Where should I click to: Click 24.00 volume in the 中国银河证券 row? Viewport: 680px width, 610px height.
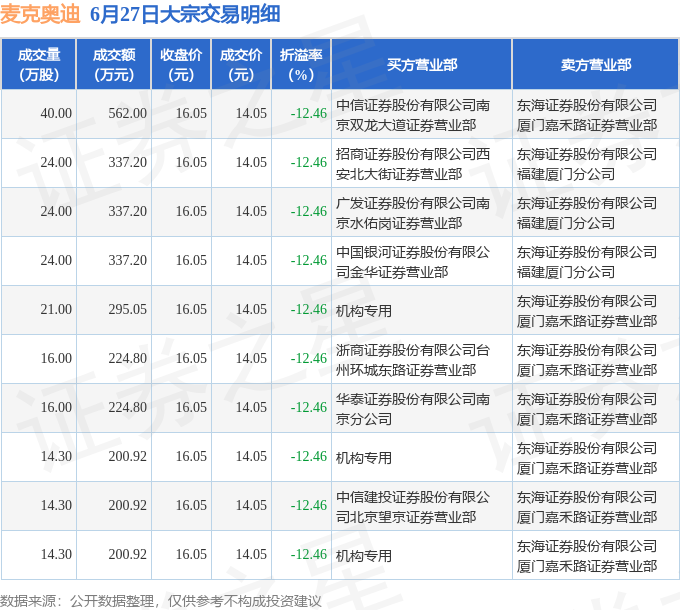[56, 261]
